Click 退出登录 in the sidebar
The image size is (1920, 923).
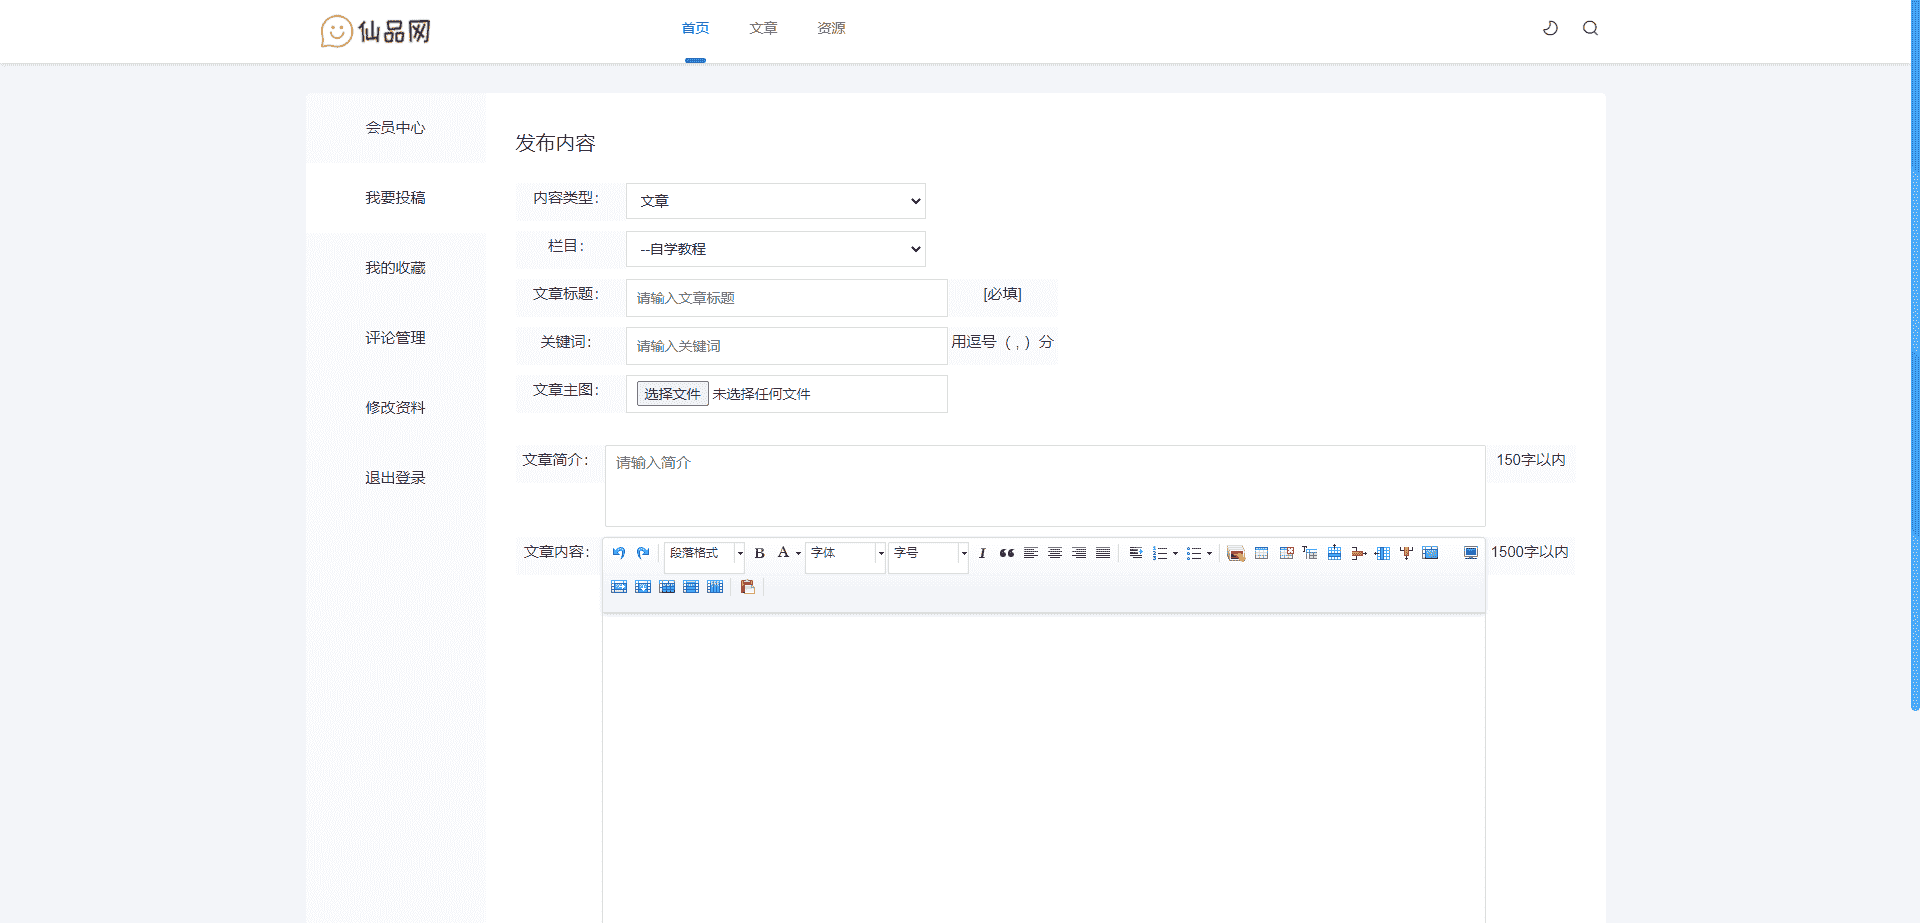[x=395, y=478]
